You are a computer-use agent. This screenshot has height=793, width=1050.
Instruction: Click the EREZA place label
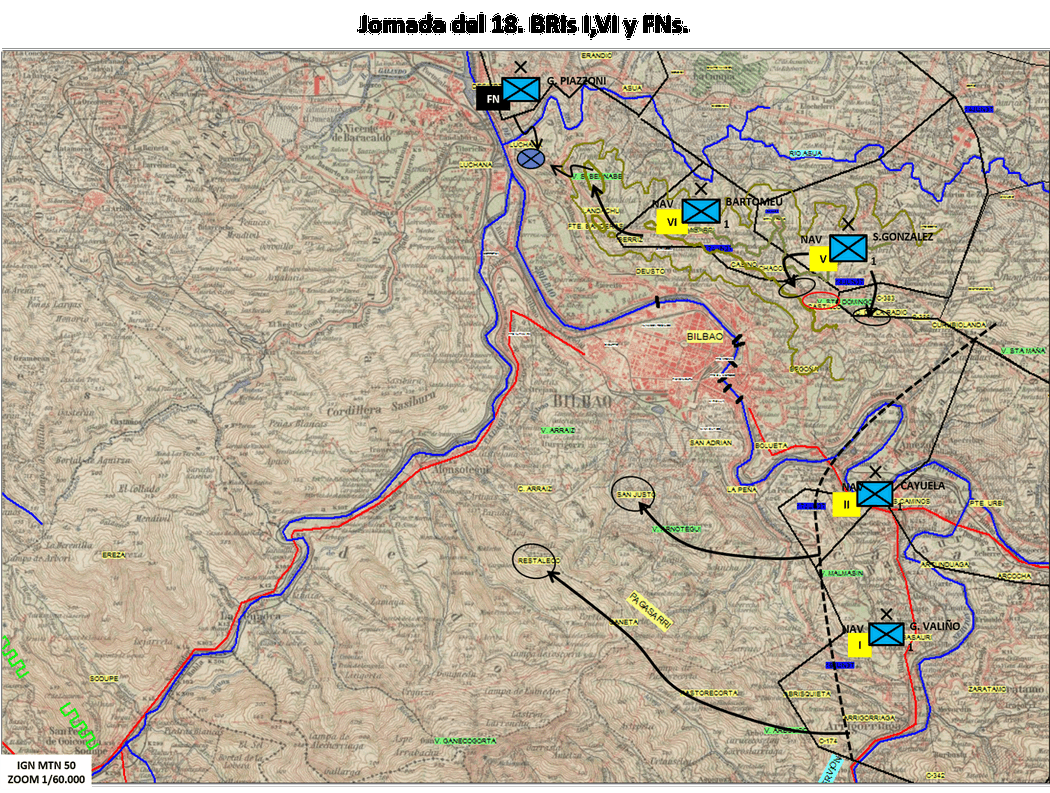point(114,555)
